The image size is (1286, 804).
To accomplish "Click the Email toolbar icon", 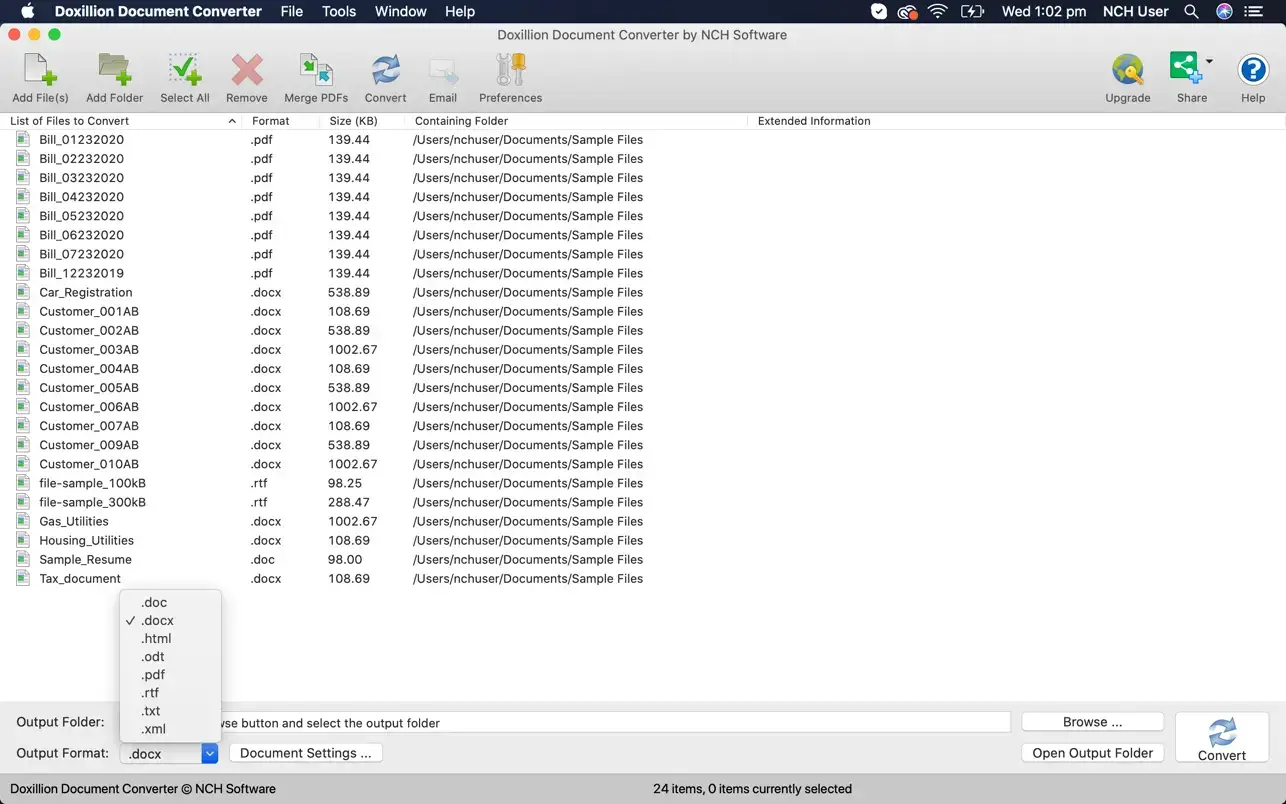I will point(443,78).
